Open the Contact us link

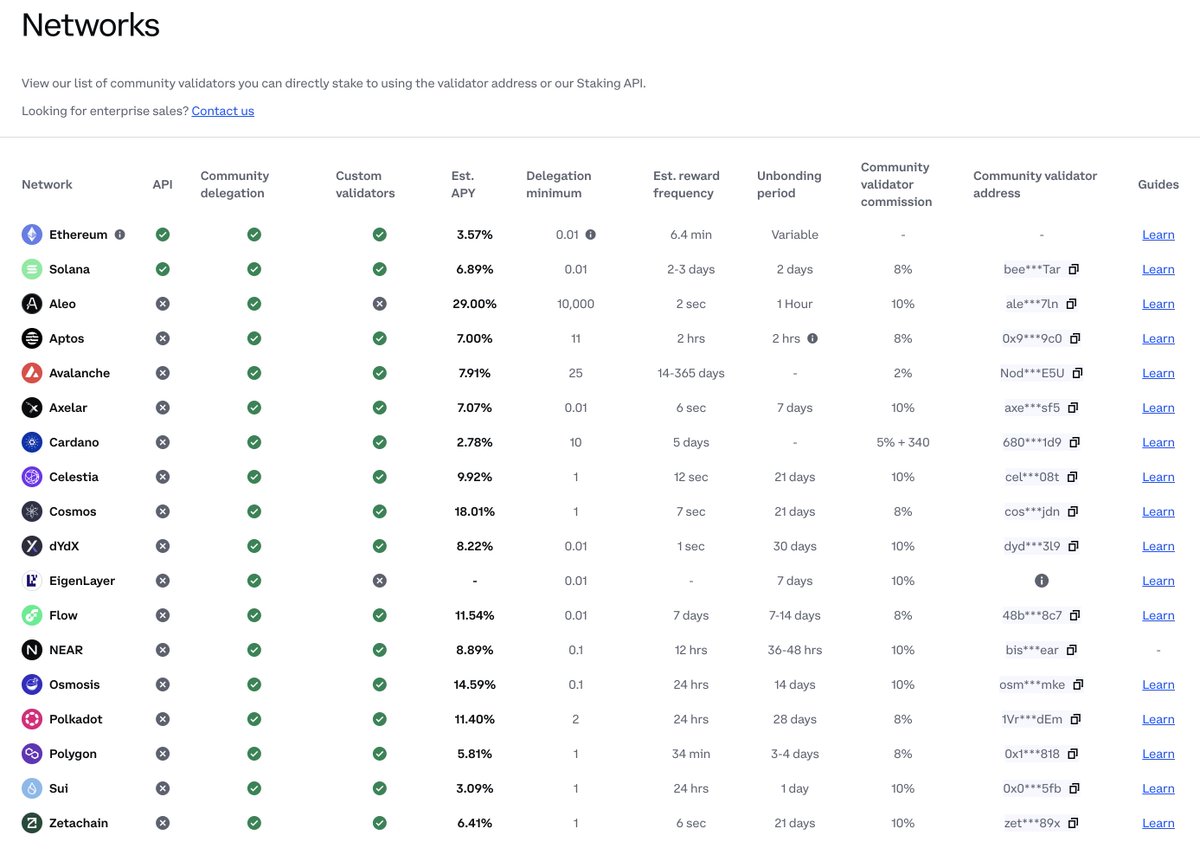tap(223, 111)
